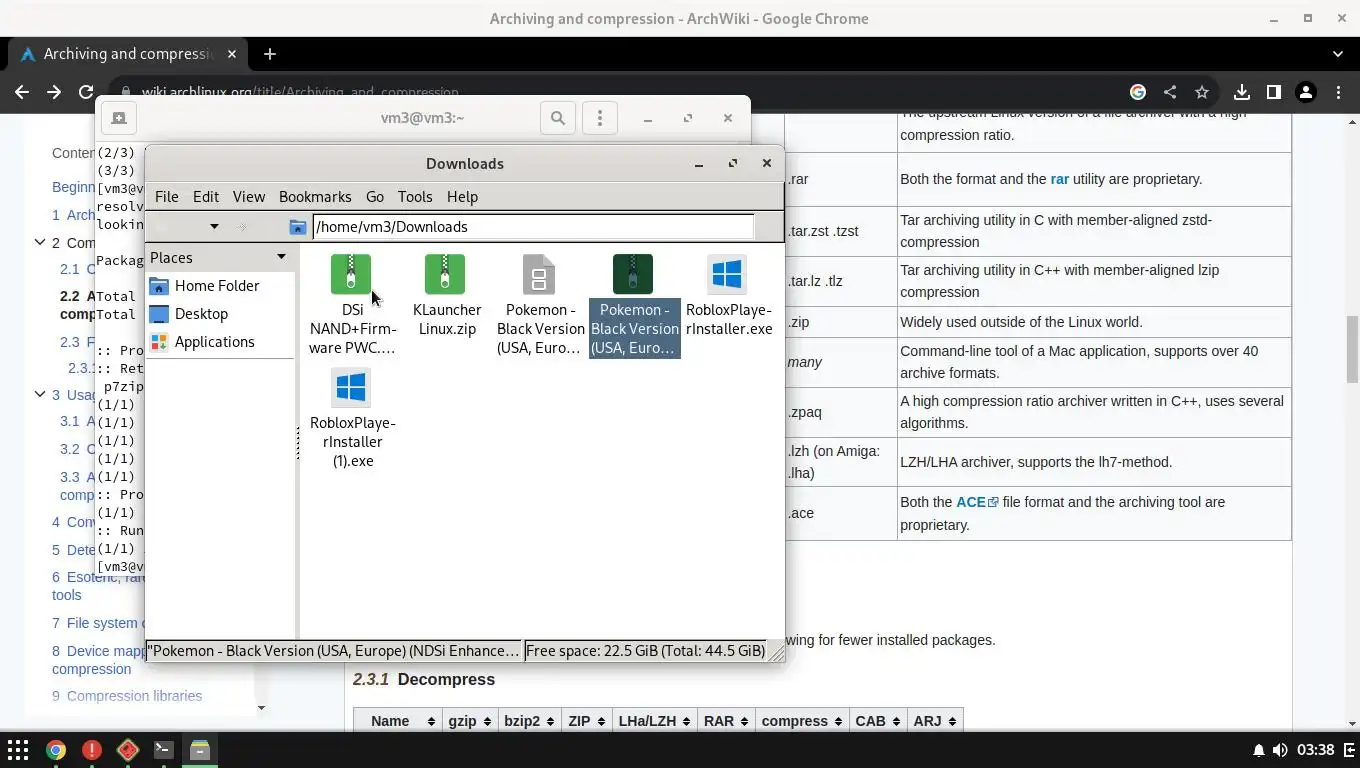Open Chrome profile avatar
This screenshot has height=768, width=1360.
tap(1305, 92)
